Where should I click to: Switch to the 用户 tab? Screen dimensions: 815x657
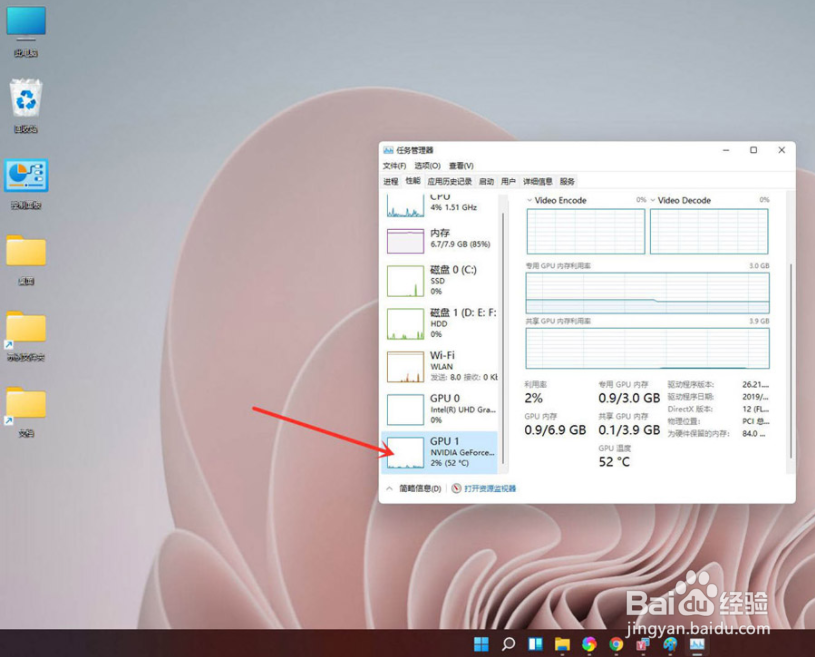[x=508, y=181]
